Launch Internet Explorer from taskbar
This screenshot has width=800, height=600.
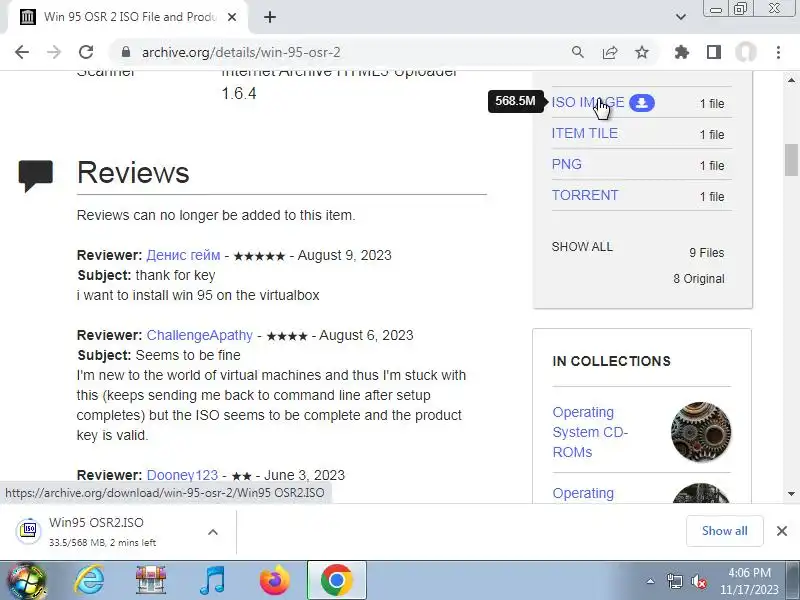click(x=90, y=580)
